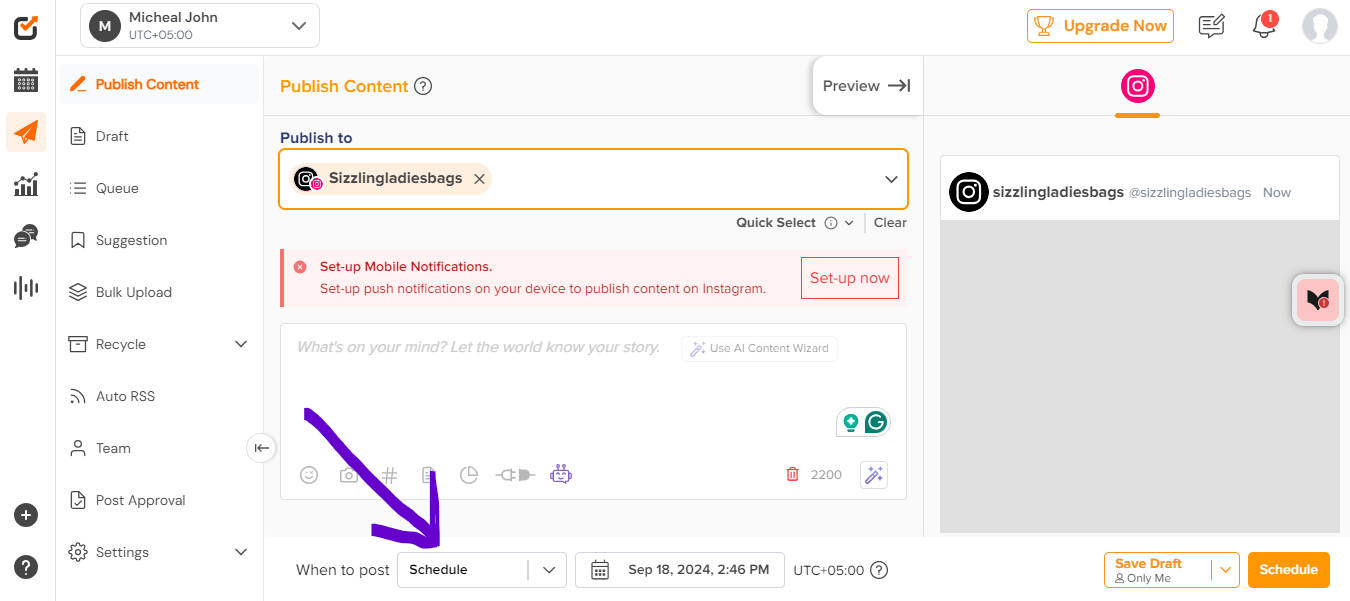Click the help icon beside UTC+05:00
1350x601 pixels.
(879, 570)
